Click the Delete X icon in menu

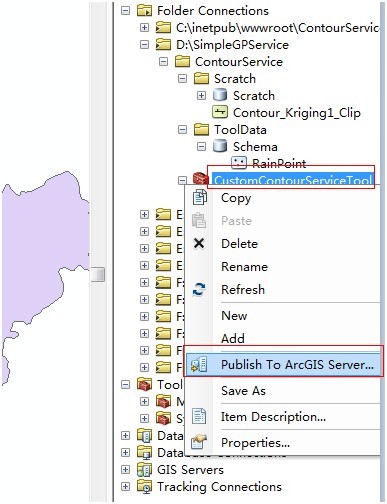tap(199, 244)
